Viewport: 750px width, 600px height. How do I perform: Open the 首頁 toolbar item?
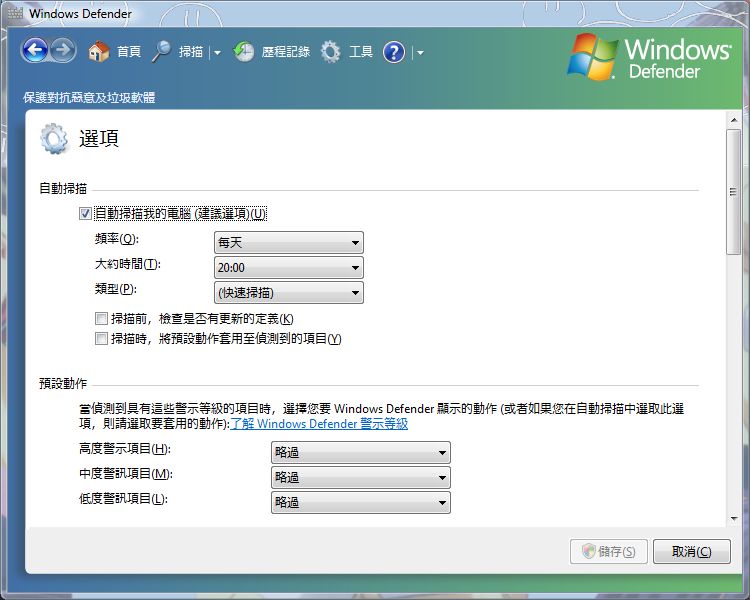(129, 52)
